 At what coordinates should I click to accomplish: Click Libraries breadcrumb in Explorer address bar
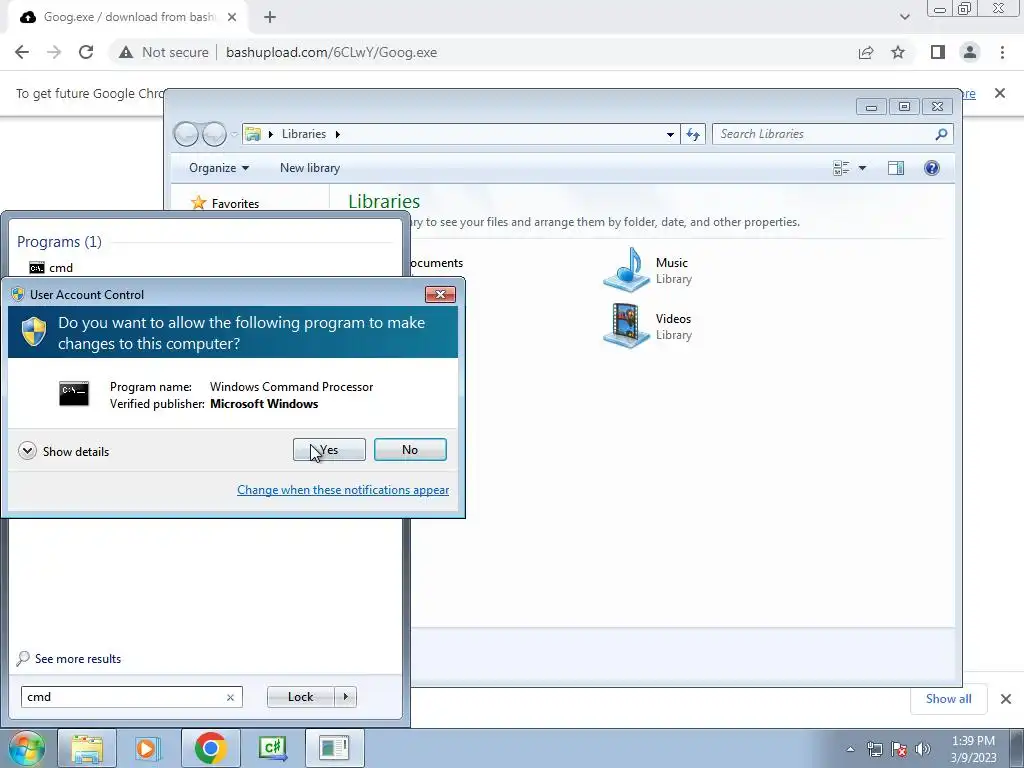304,134
